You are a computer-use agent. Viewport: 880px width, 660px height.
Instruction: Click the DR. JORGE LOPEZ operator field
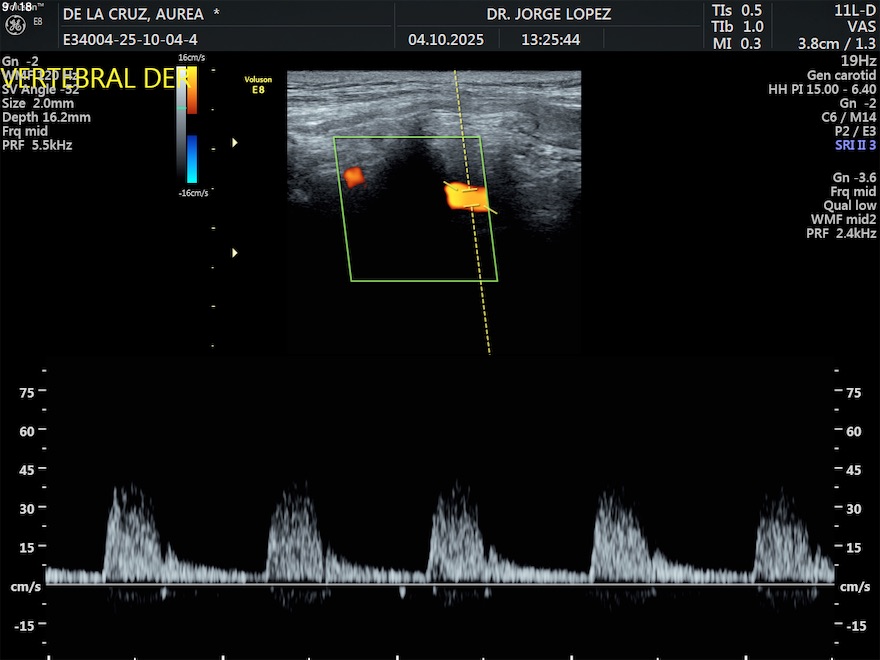(x=548, y=14)
